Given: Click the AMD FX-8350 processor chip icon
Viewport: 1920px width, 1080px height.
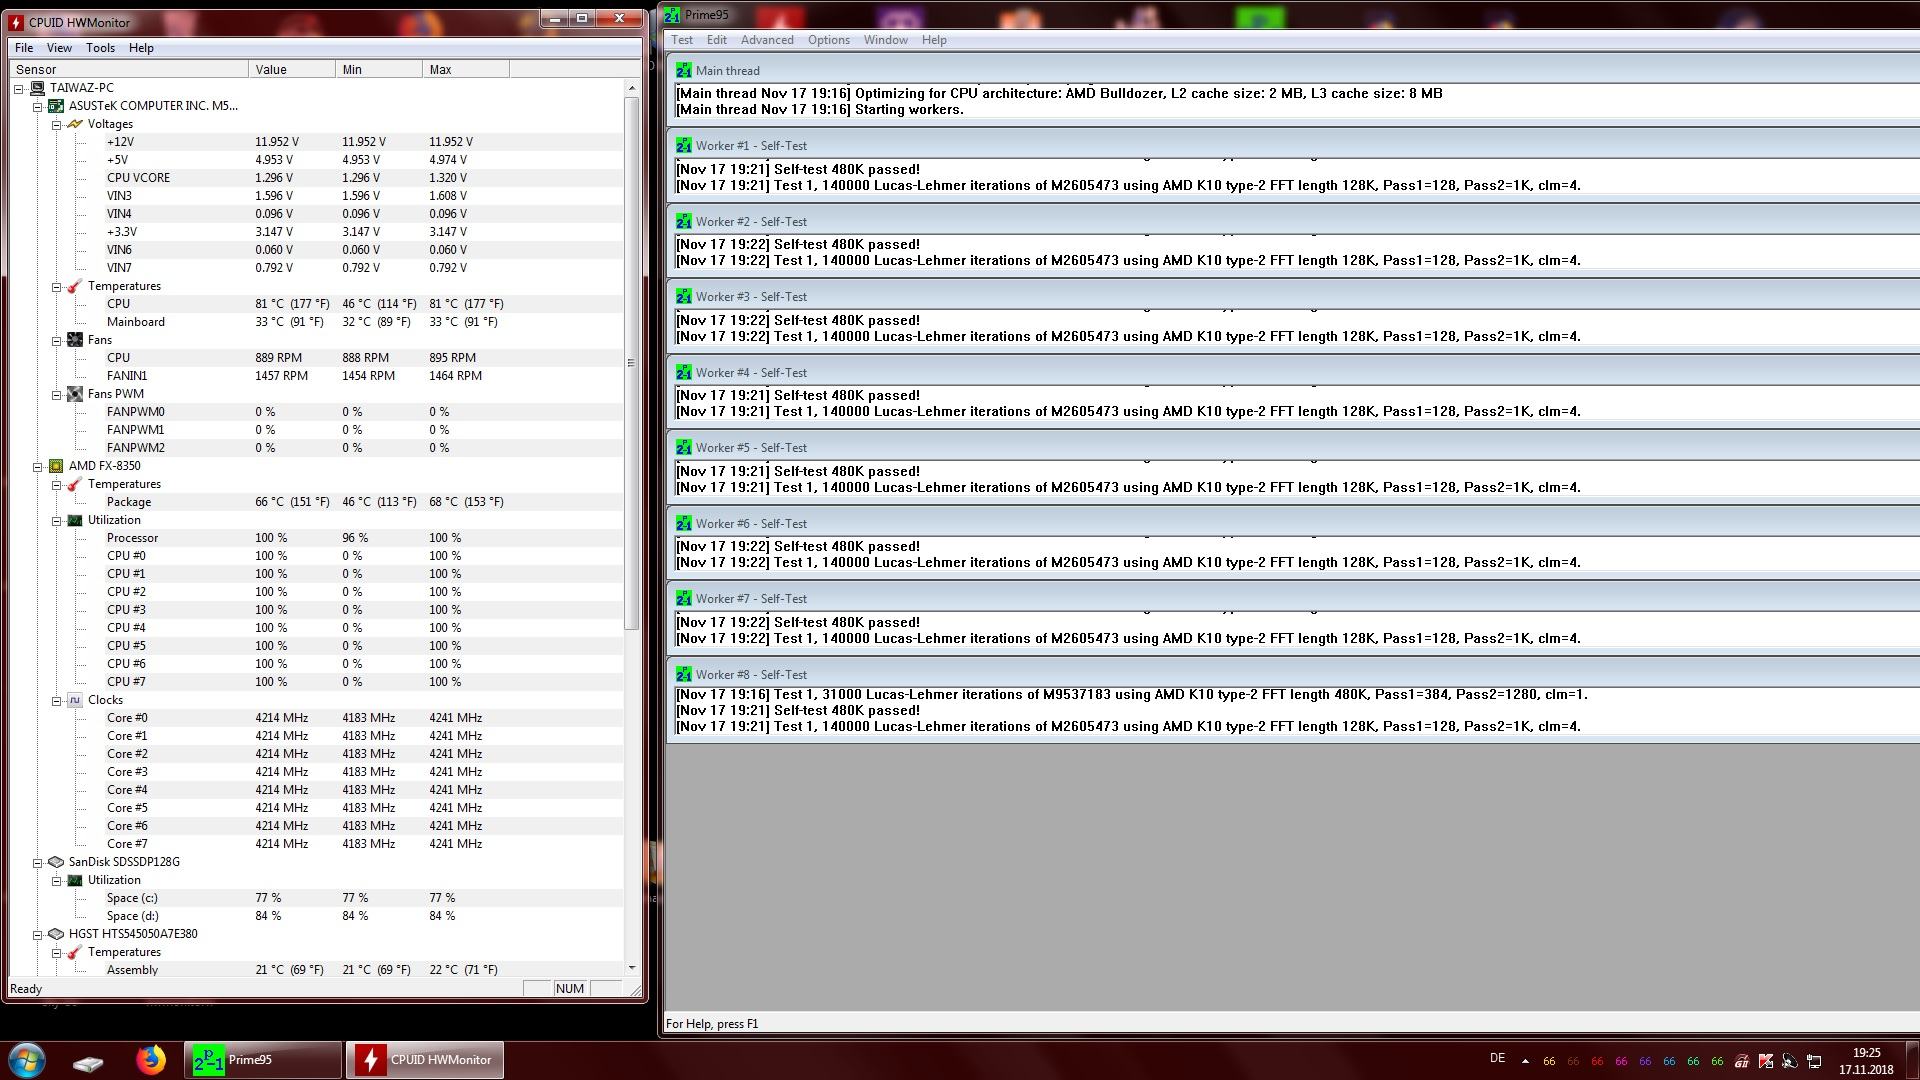Looking at the screenshot, I should 56,466.
